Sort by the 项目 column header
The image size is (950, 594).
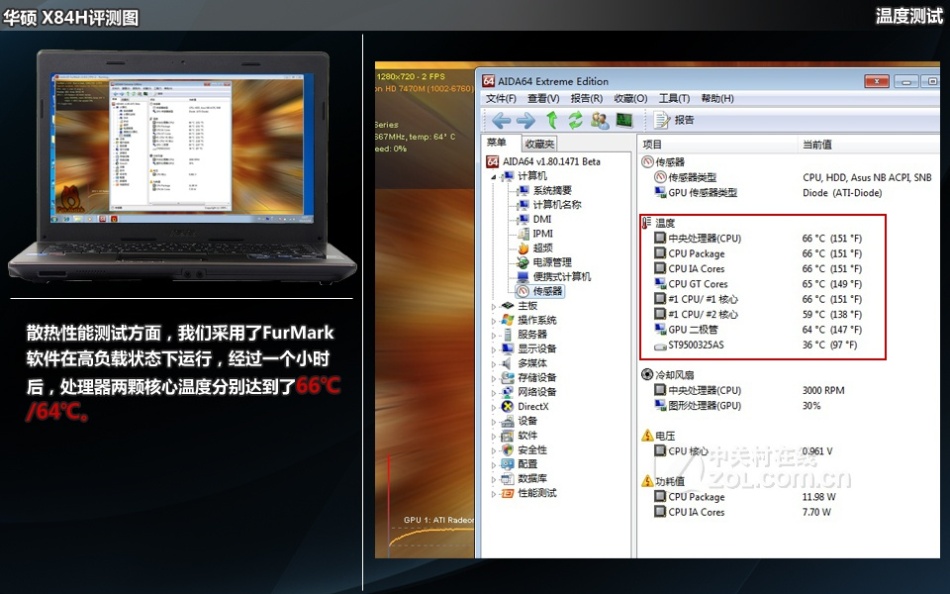(718, 144)
